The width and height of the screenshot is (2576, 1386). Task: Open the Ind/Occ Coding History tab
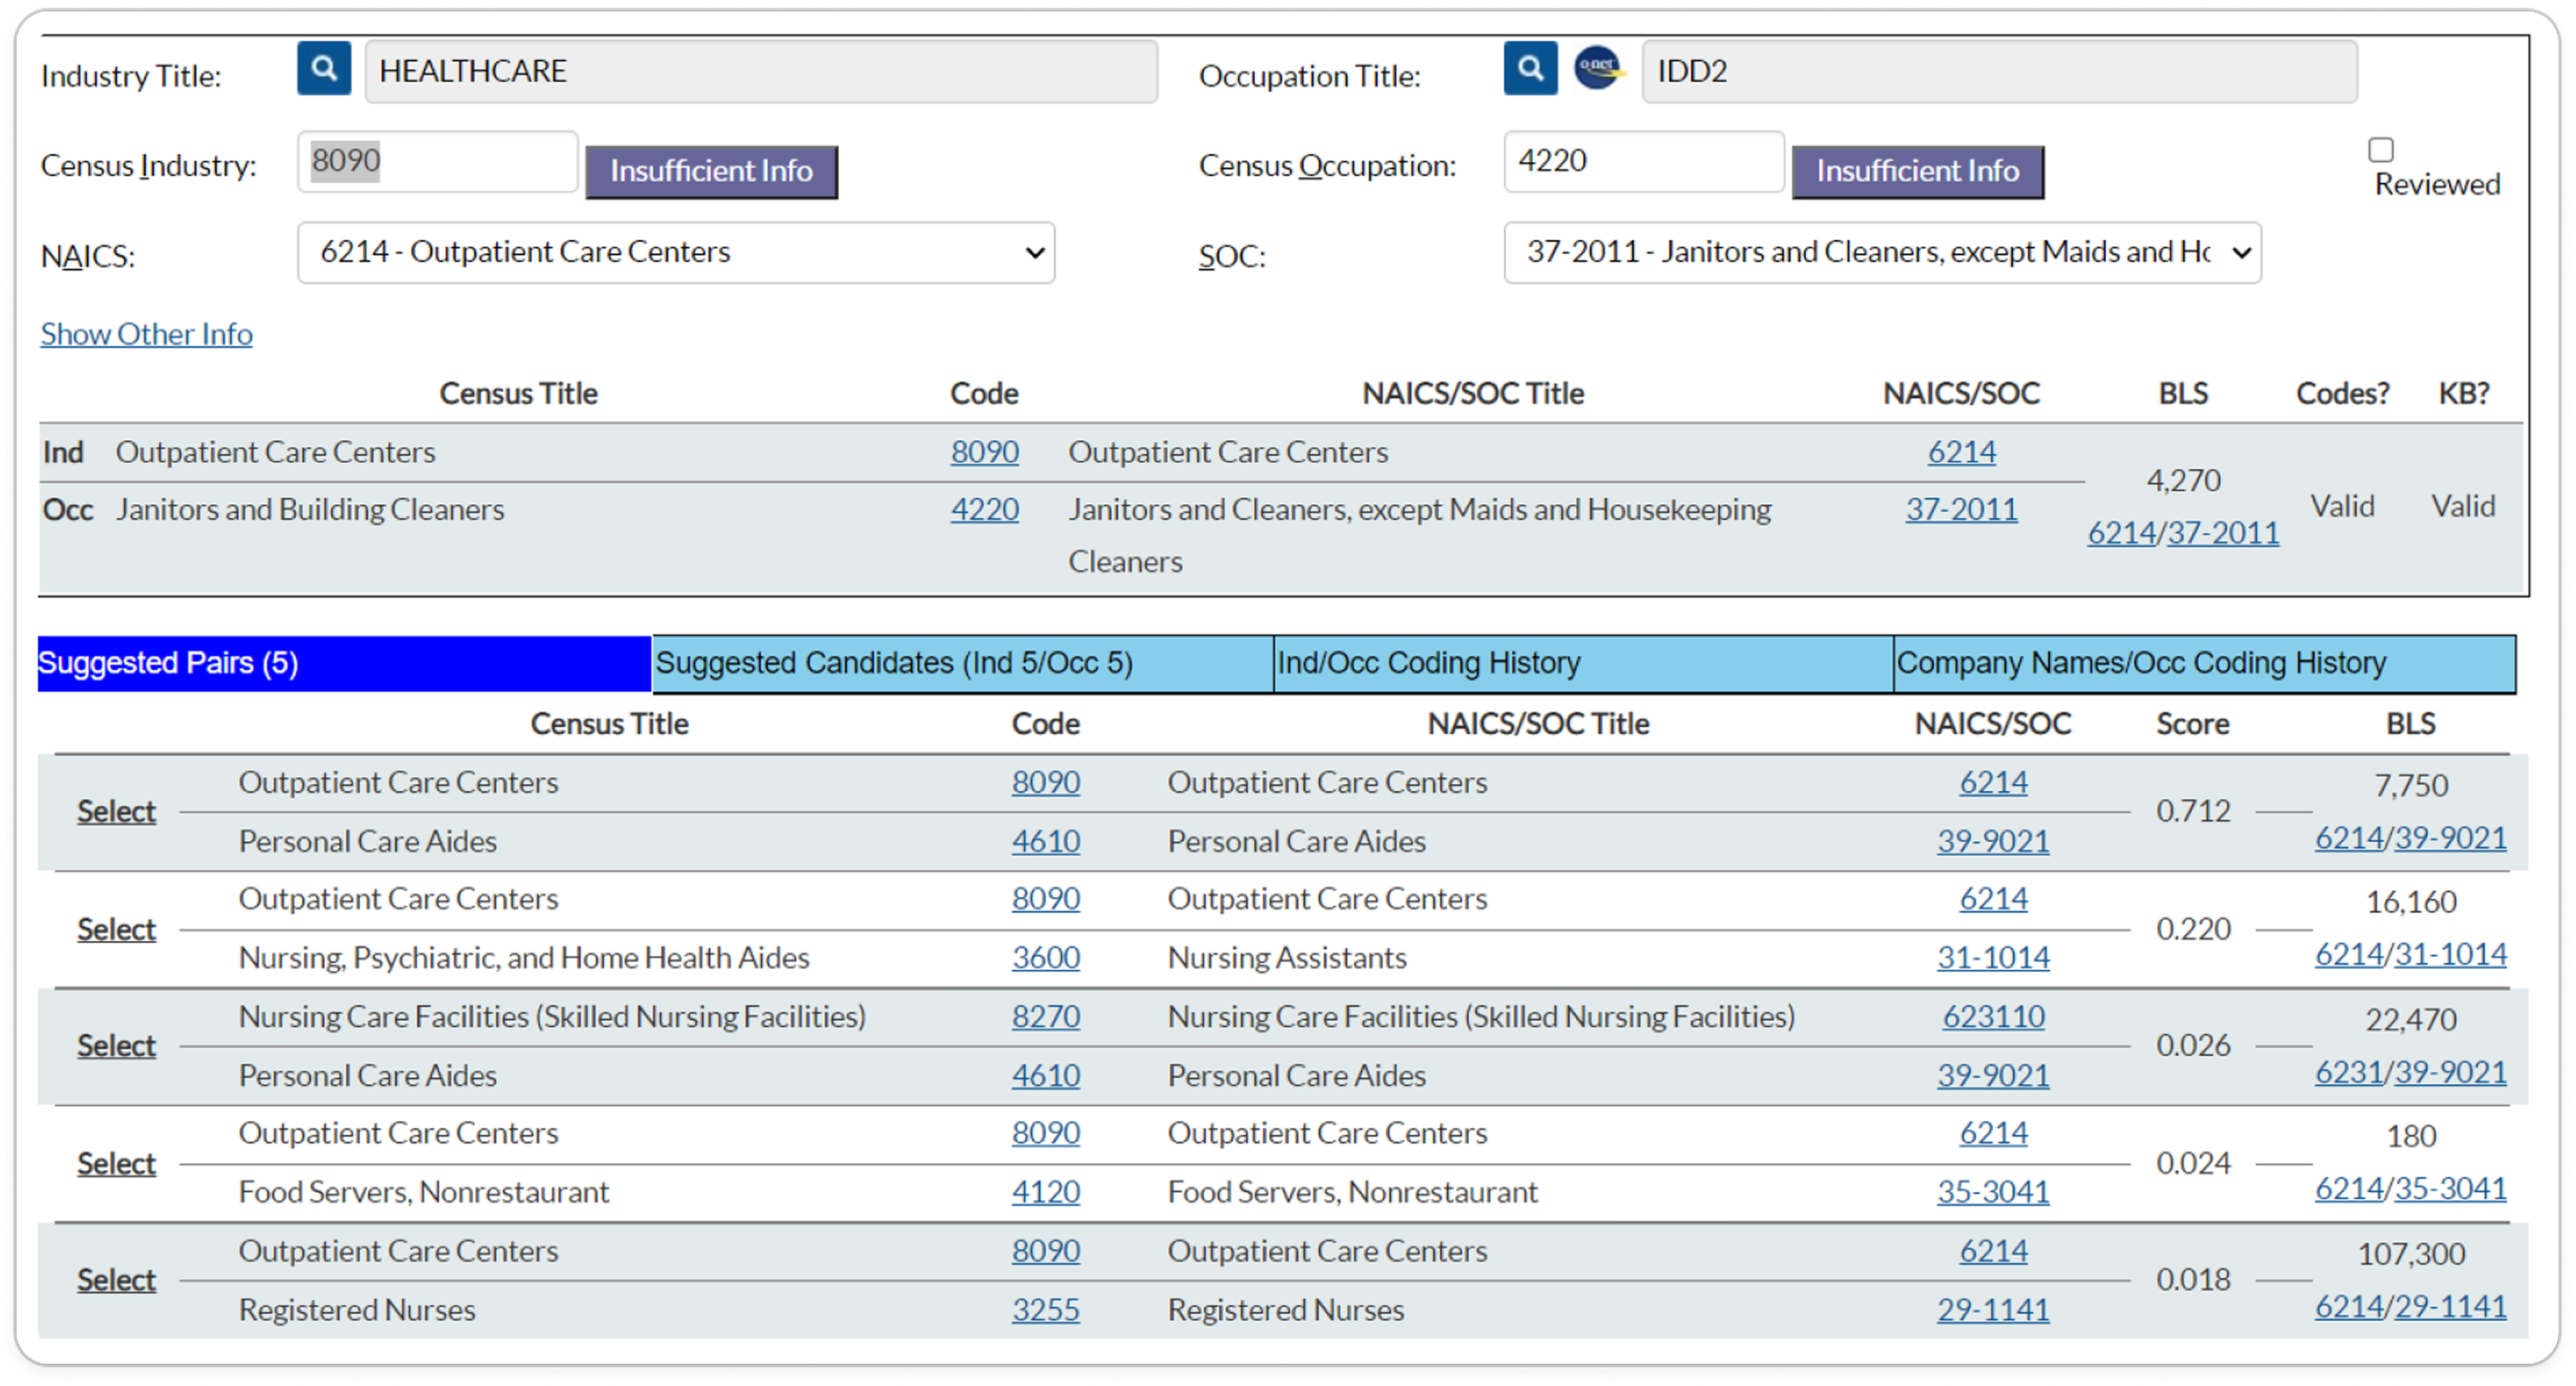[x=1583, y=663]
